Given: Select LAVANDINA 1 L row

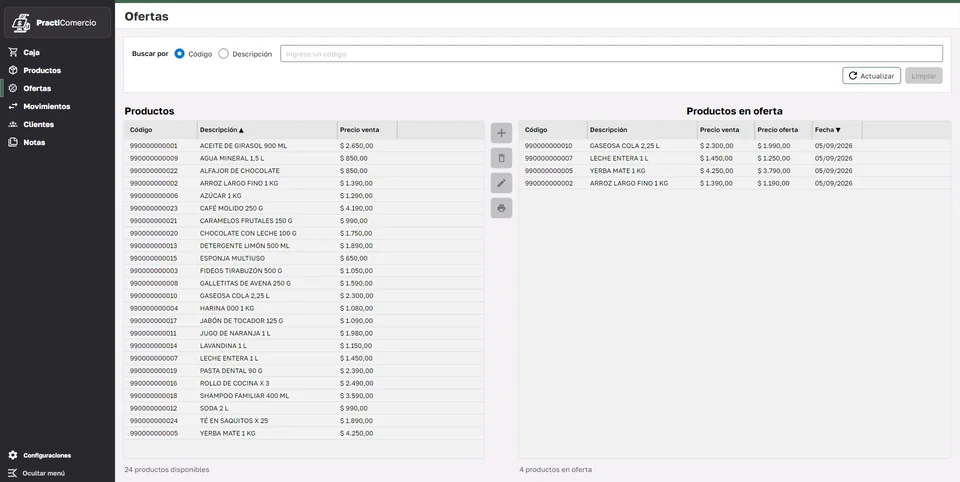Looking at the screenshot, I should pyautogui.click(x=304, y=346).
